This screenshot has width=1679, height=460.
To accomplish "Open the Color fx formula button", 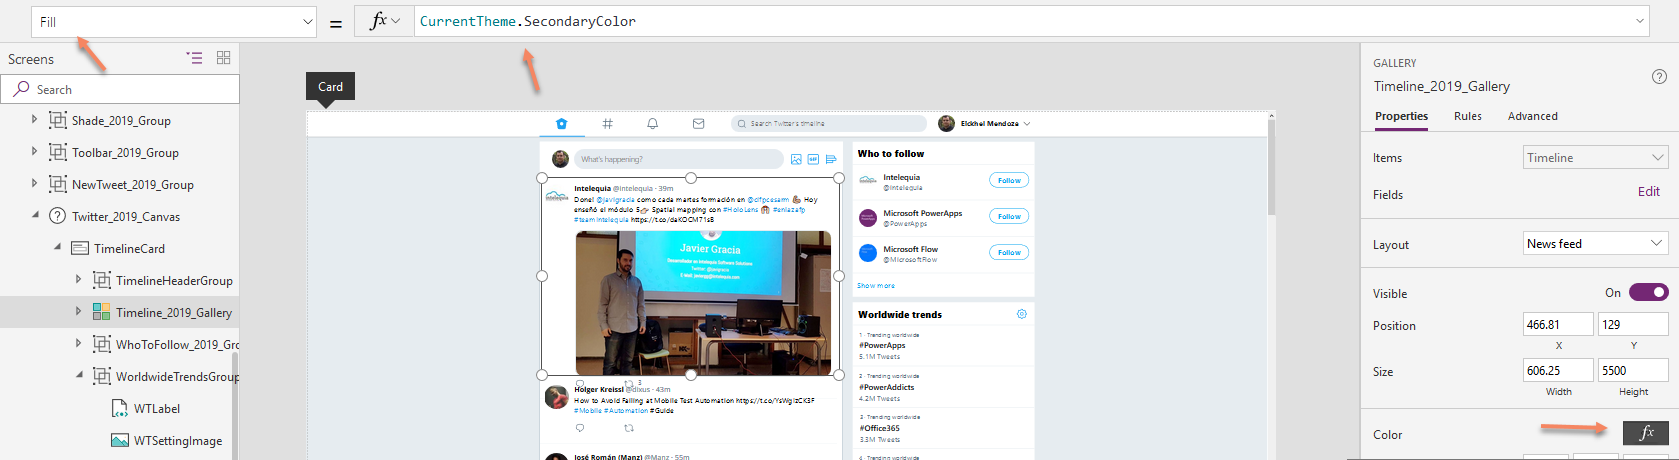I will pos(1645,433).
